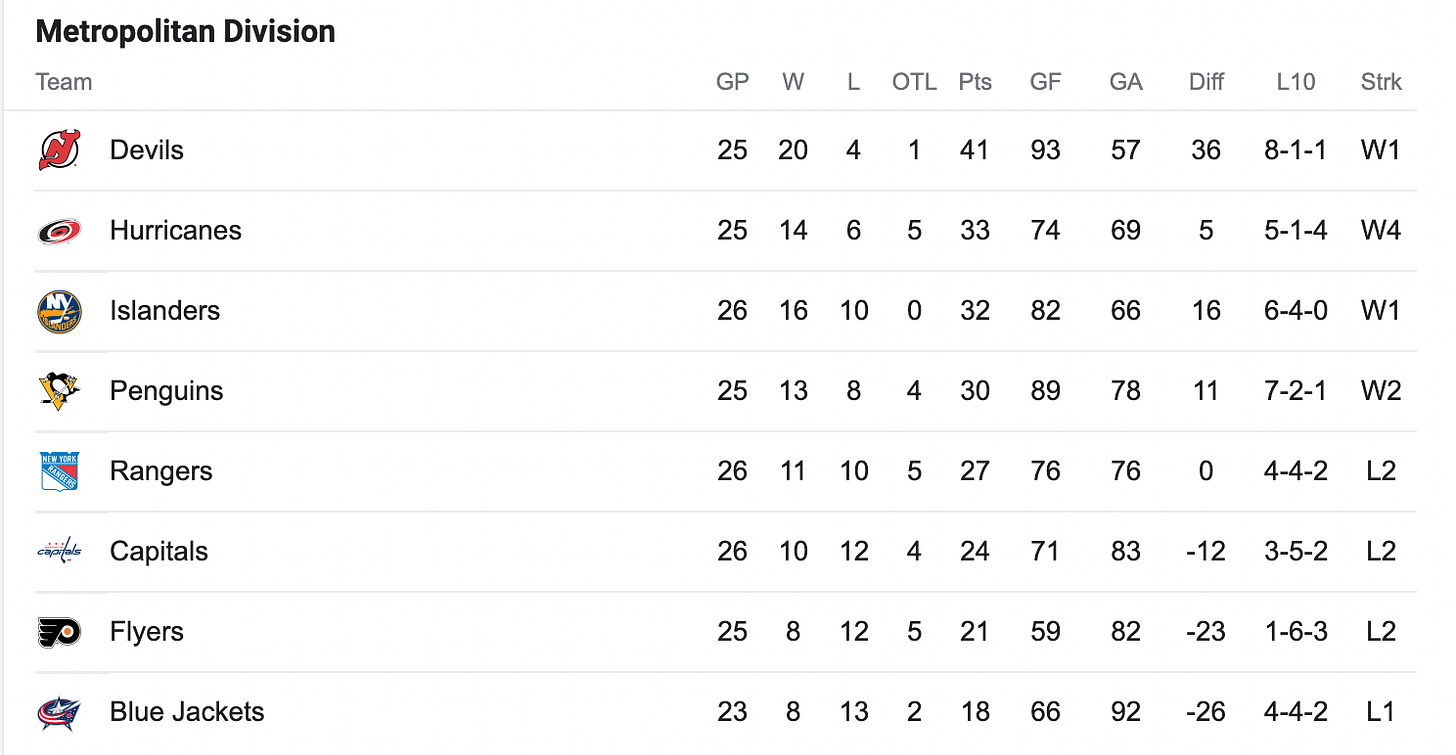Select the Islanders team name
1456x755 pixels.
(165, 311)
